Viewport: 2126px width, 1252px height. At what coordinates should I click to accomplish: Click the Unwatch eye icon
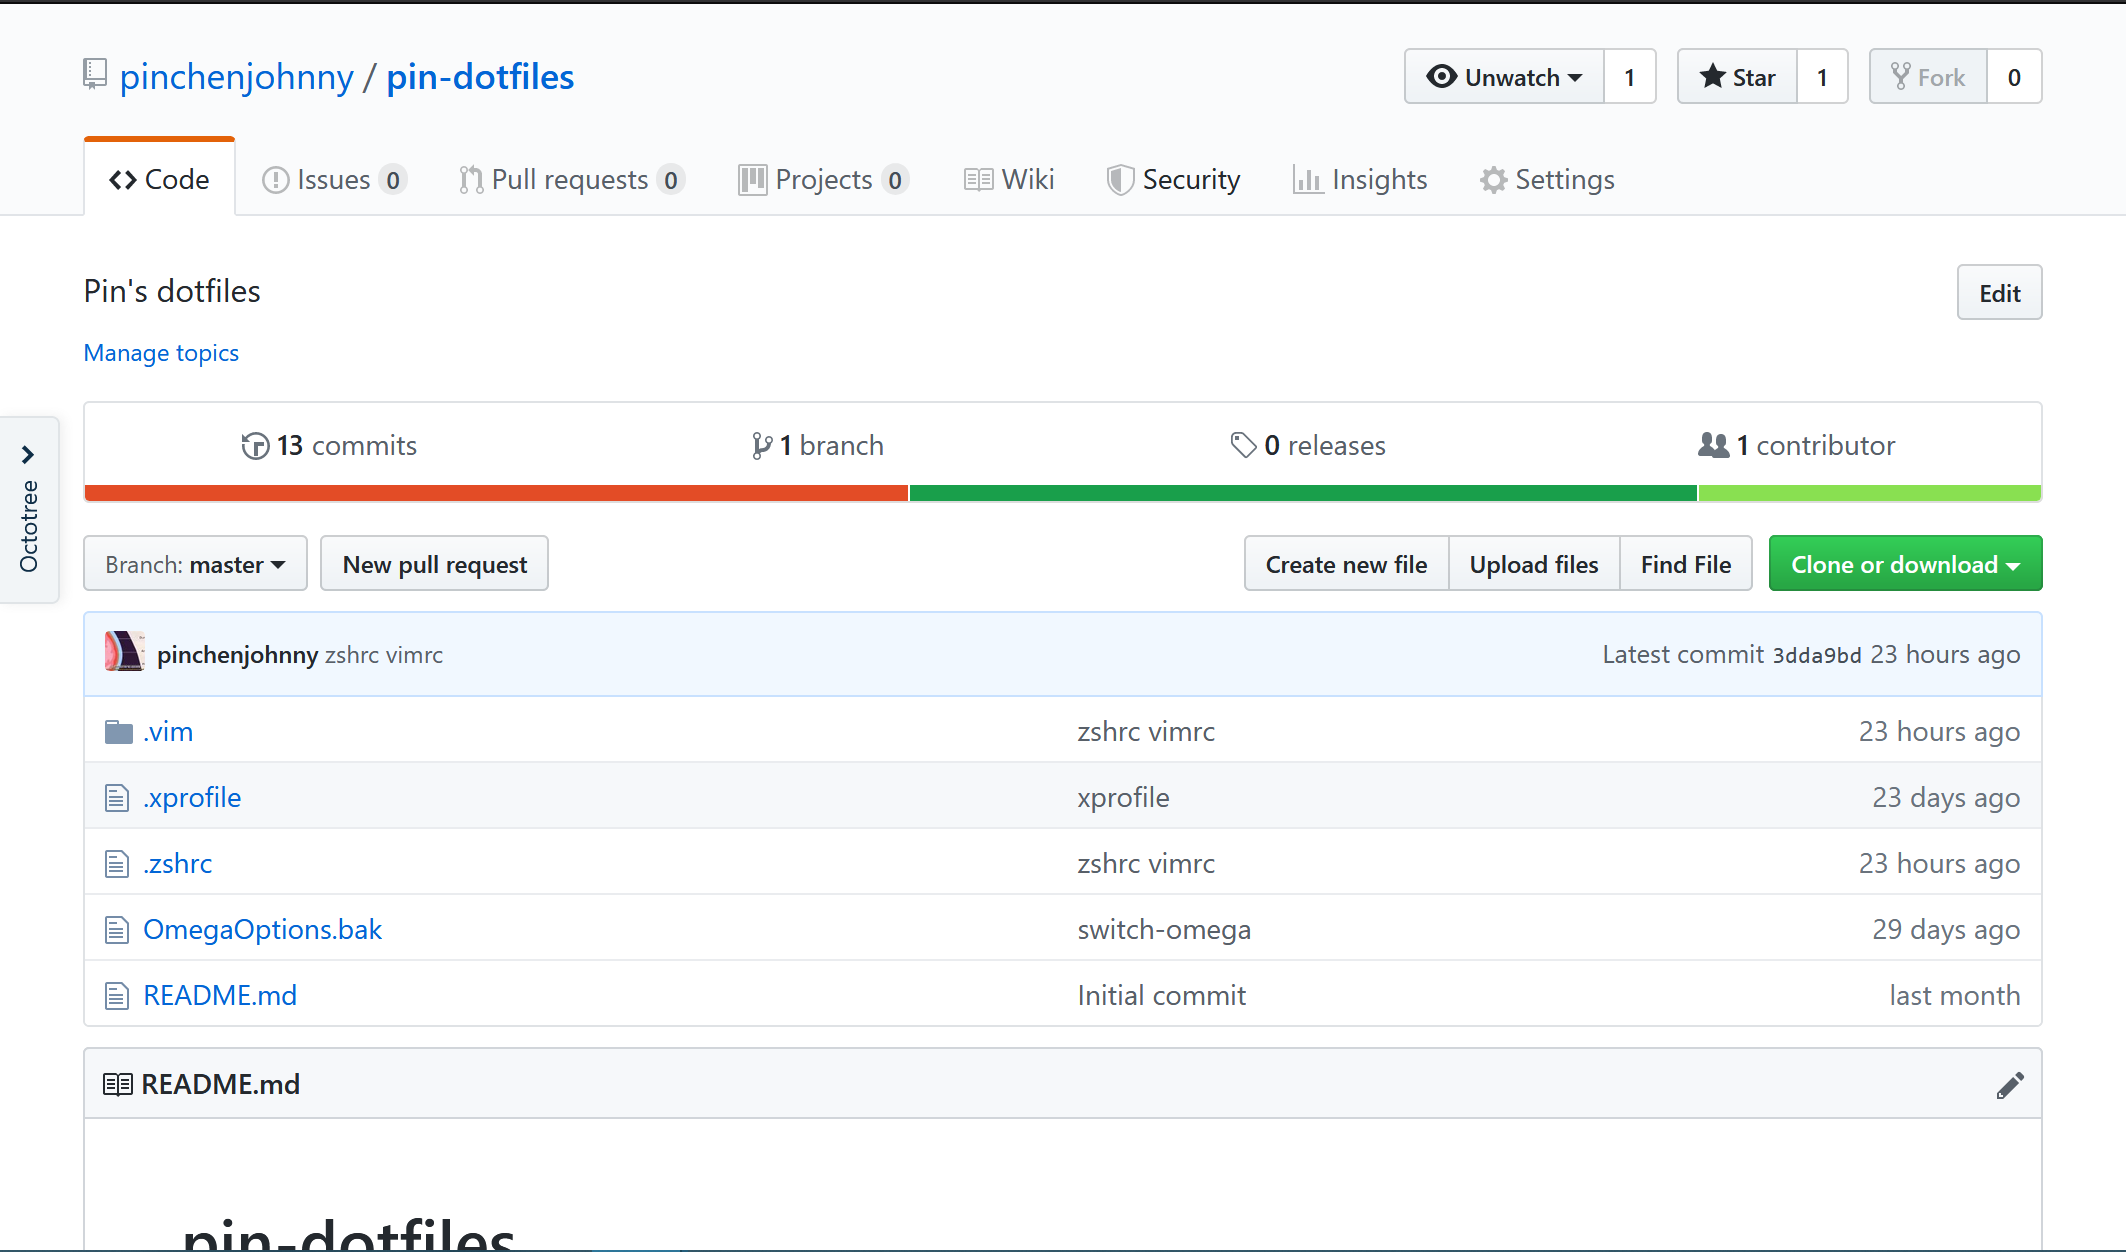tap(1441, 77)
